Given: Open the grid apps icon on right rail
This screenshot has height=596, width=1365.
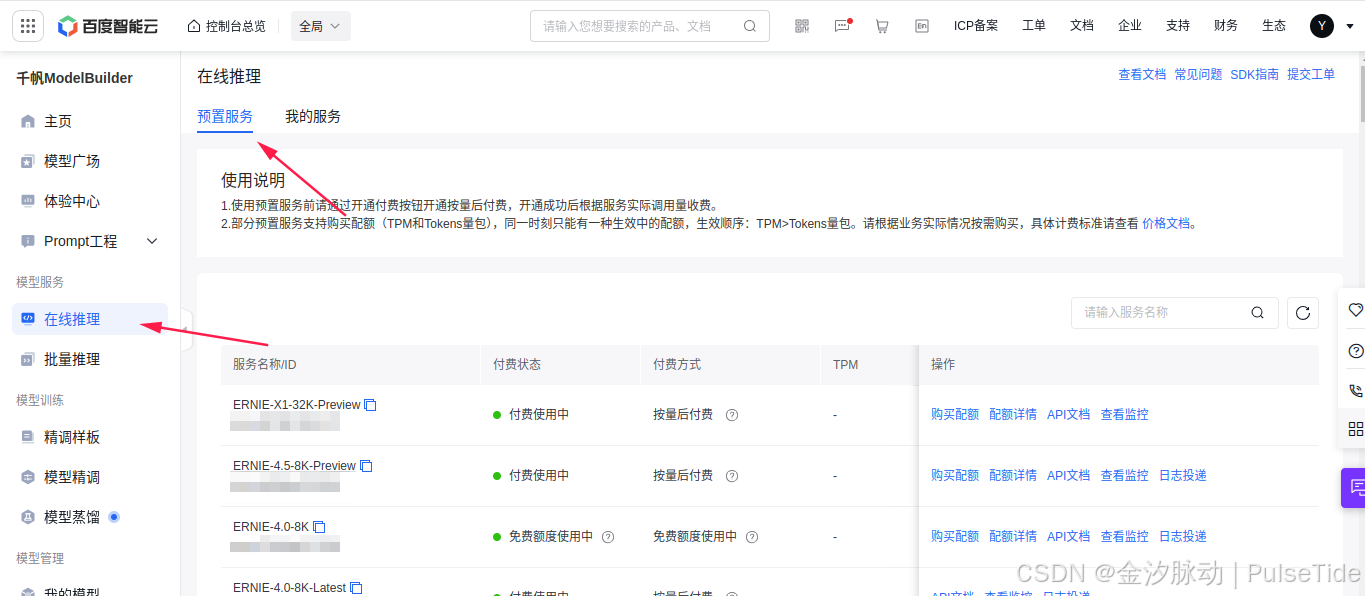Looking at the screenshot, I should [1355, 428].
